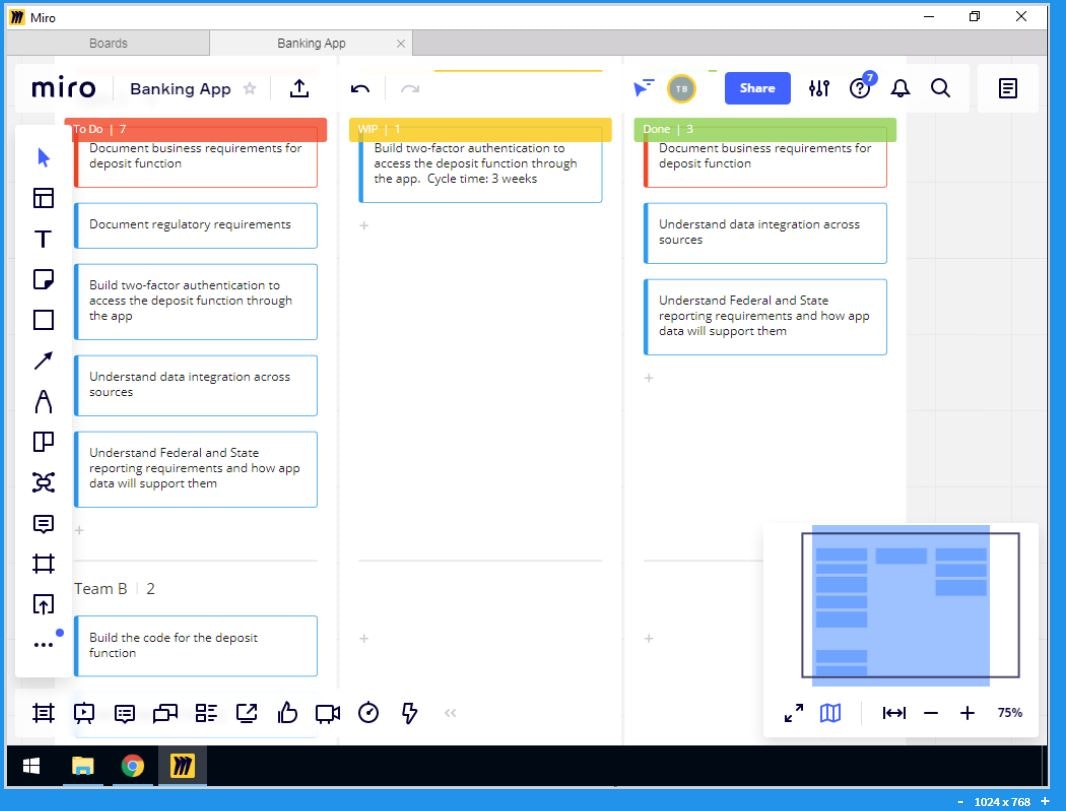Screen dimensions: 1066x811
Task: Click the Team B swimlane label
Action: (x=101, y=589)
